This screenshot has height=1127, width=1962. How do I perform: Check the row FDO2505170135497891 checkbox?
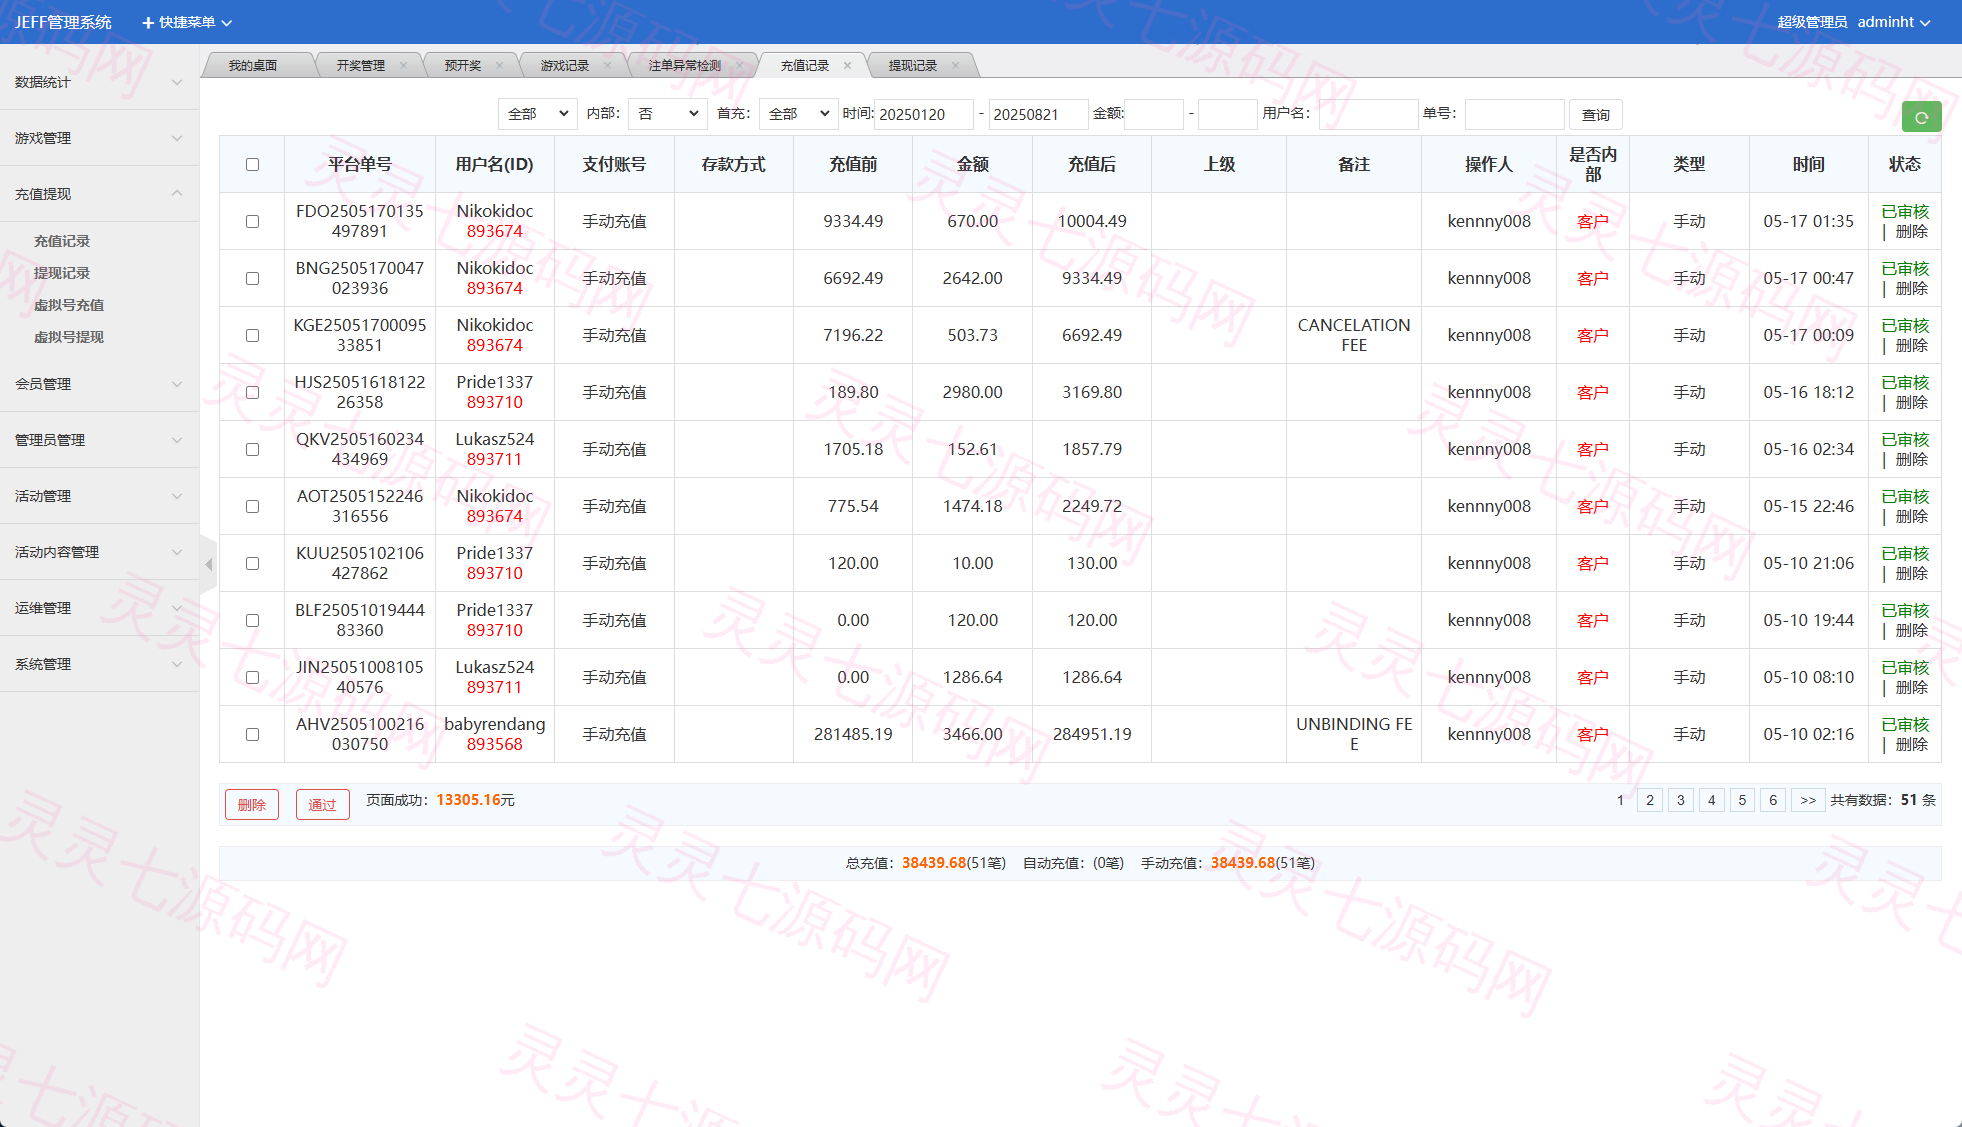click(252, 222)
